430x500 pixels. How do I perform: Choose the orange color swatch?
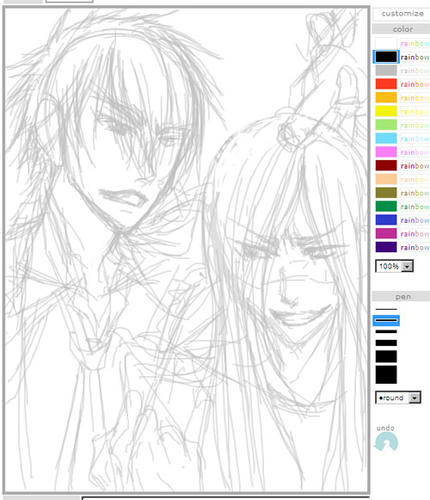386,98
